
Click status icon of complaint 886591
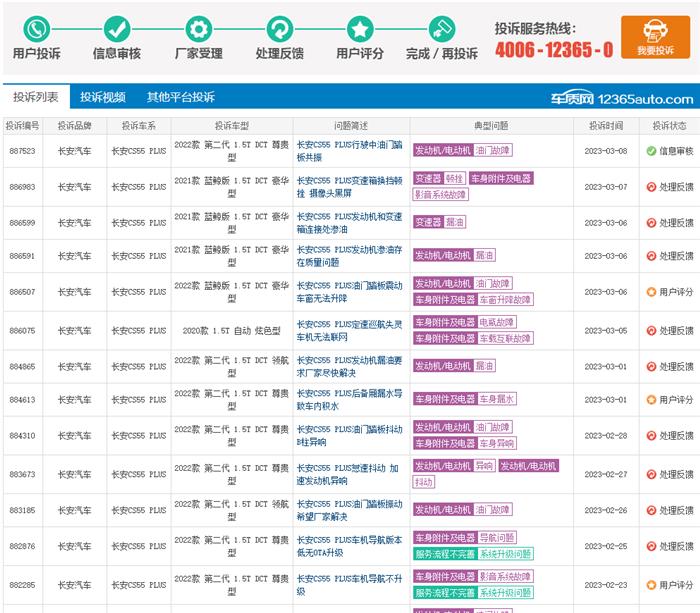(651, 256)
